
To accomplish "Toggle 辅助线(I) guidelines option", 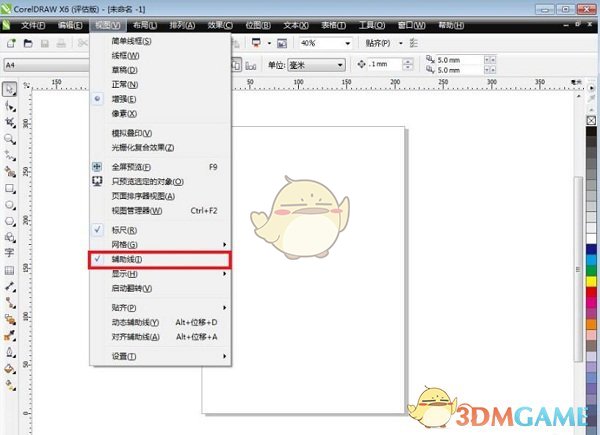I will tap(160, 259).
